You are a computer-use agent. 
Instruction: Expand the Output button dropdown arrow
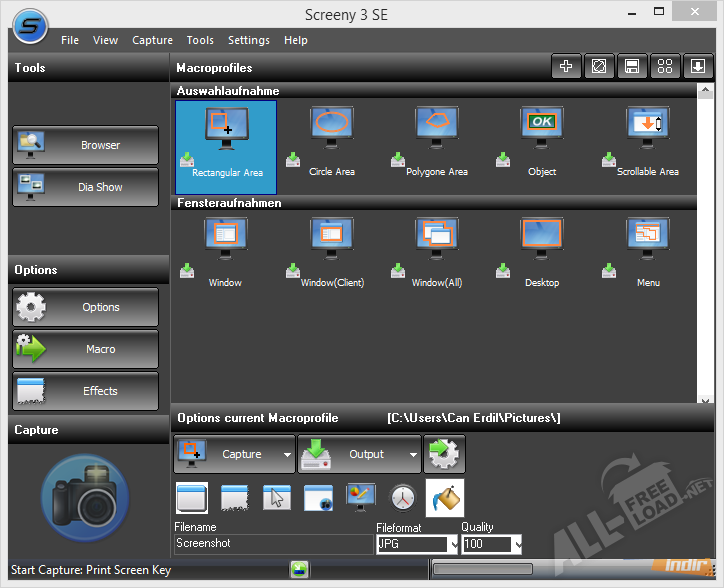click(x=414, y=455)
